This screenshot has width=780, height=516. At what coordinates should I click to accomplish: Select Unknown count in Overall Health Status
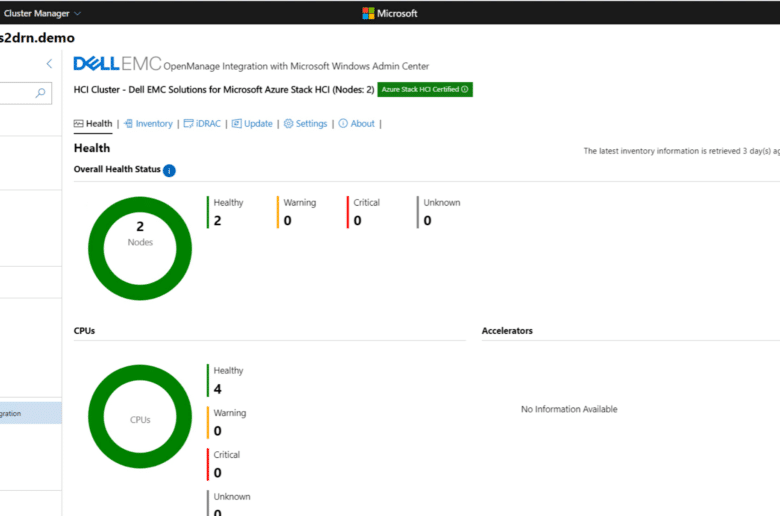pos(439,212)
